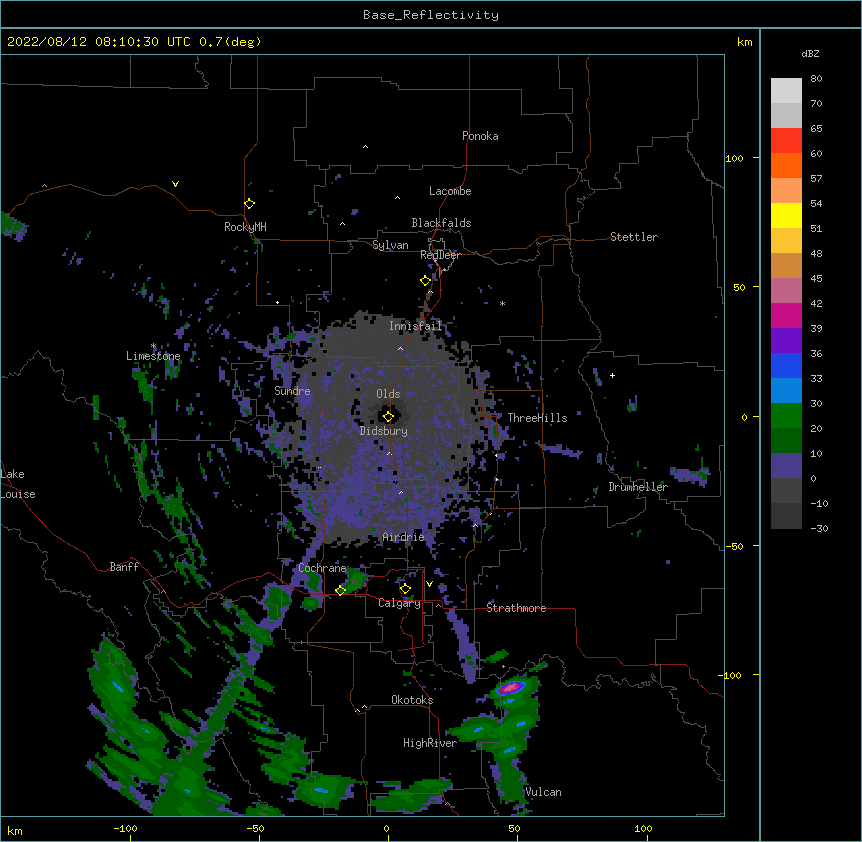Click the orange 57-60 dBZ legend swatch

786,165
